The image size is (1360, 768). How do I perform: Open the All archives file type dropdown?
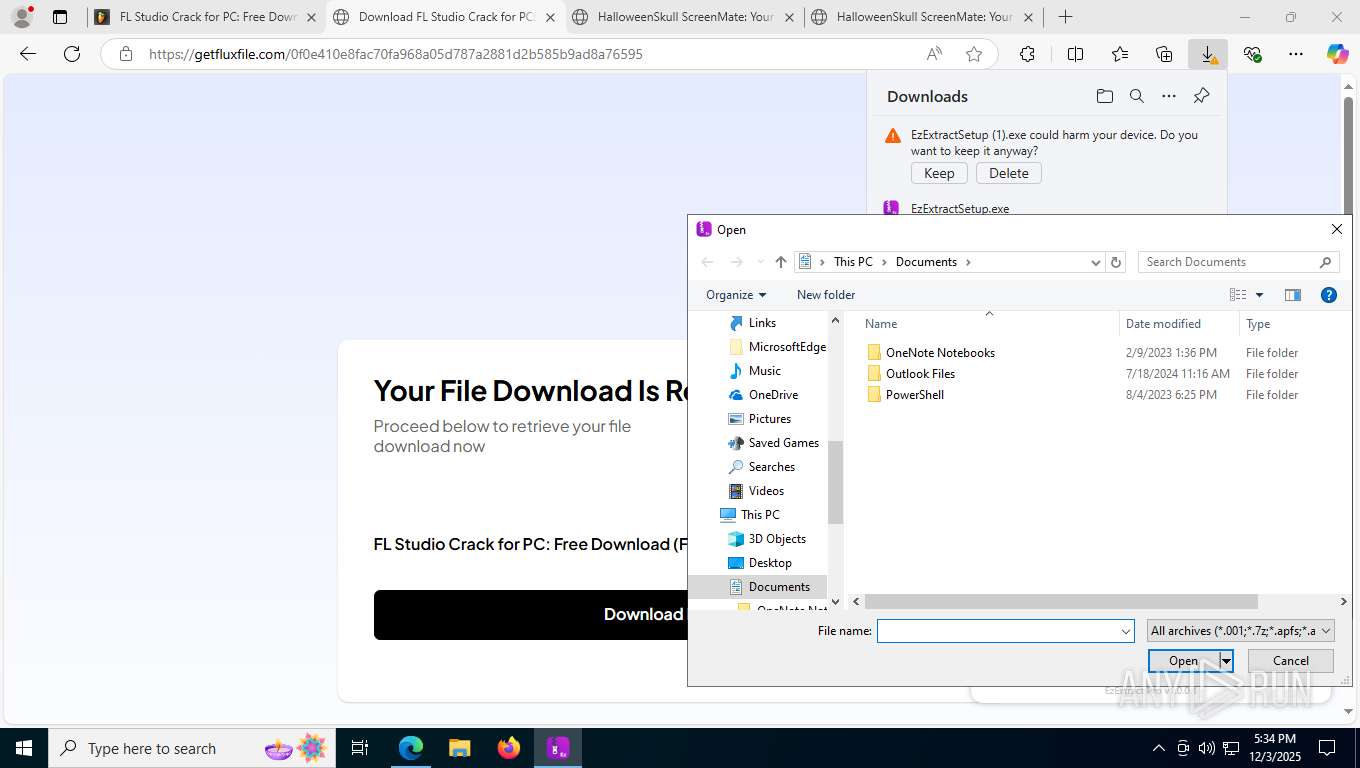click(x=1241, y=631)
